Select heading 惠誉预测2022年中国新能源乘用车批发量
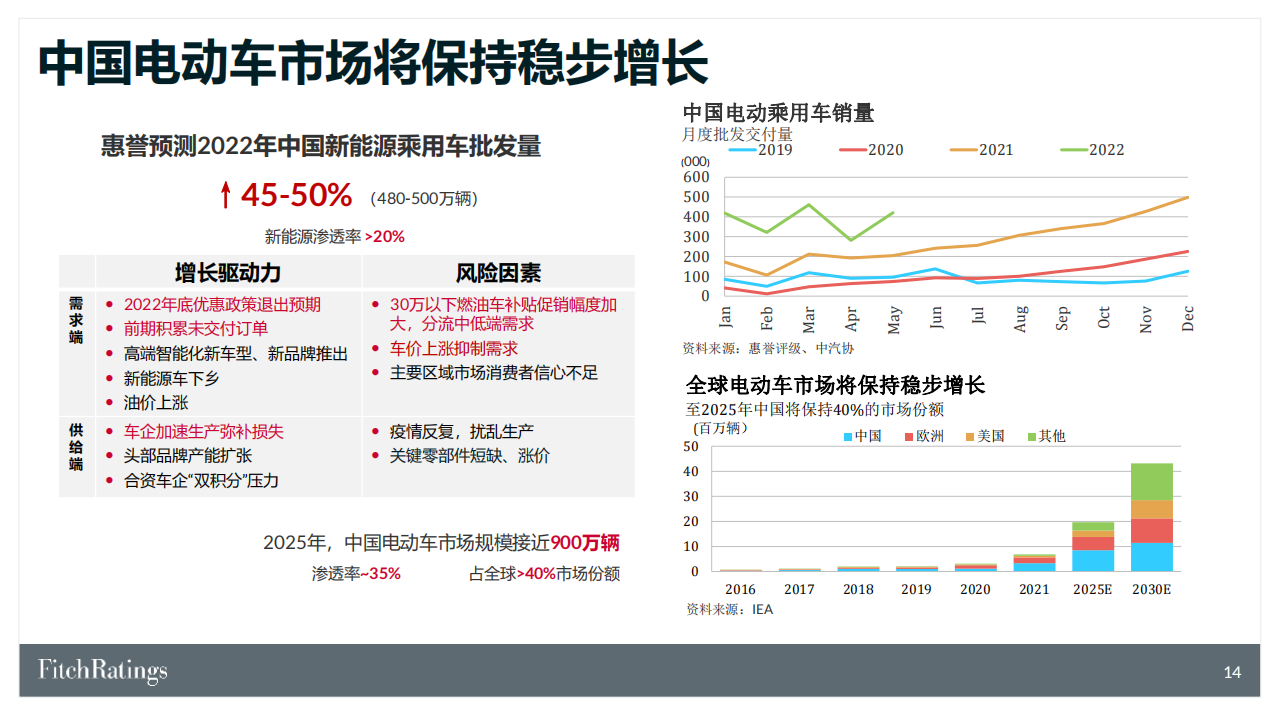Screen dimensions: 1280x720 (x=321, y=147)
